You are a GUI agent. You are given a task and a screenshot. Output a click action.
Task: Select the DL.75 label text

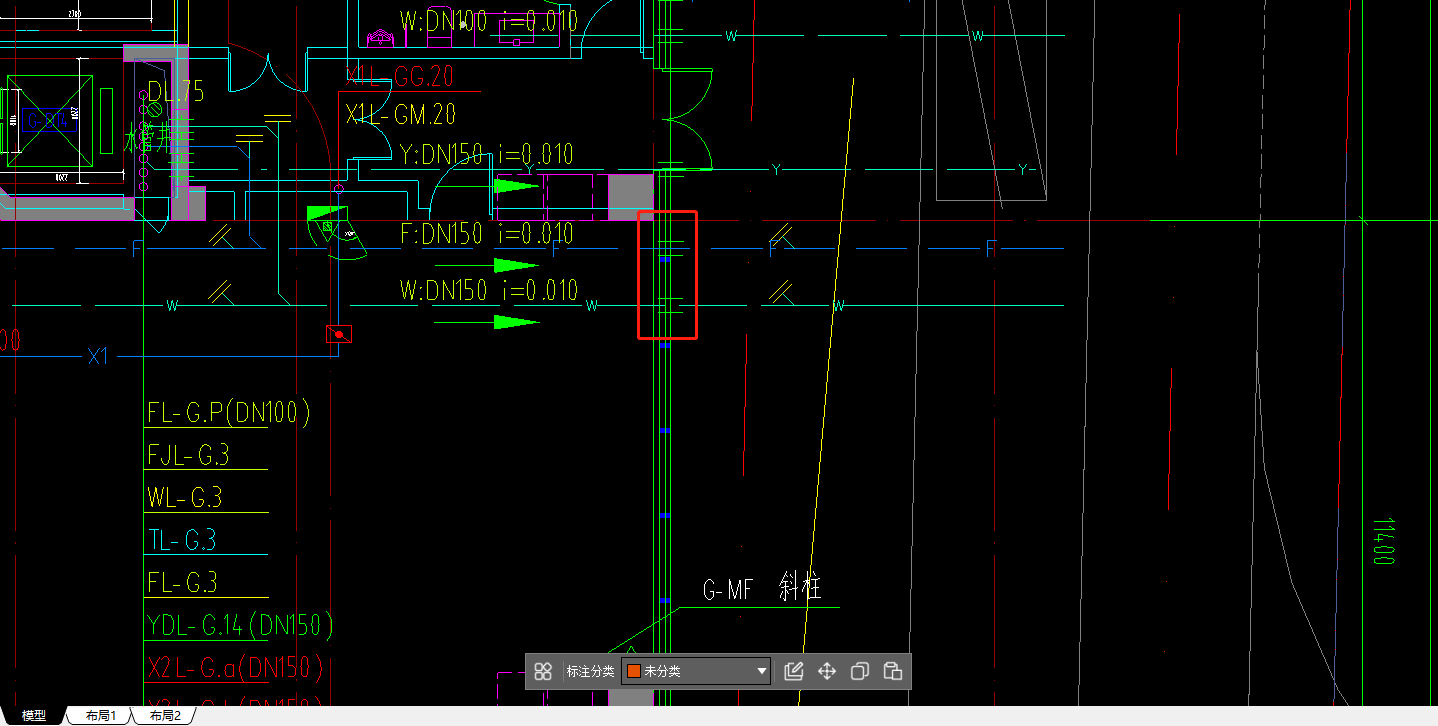click(x=176, y=92)
